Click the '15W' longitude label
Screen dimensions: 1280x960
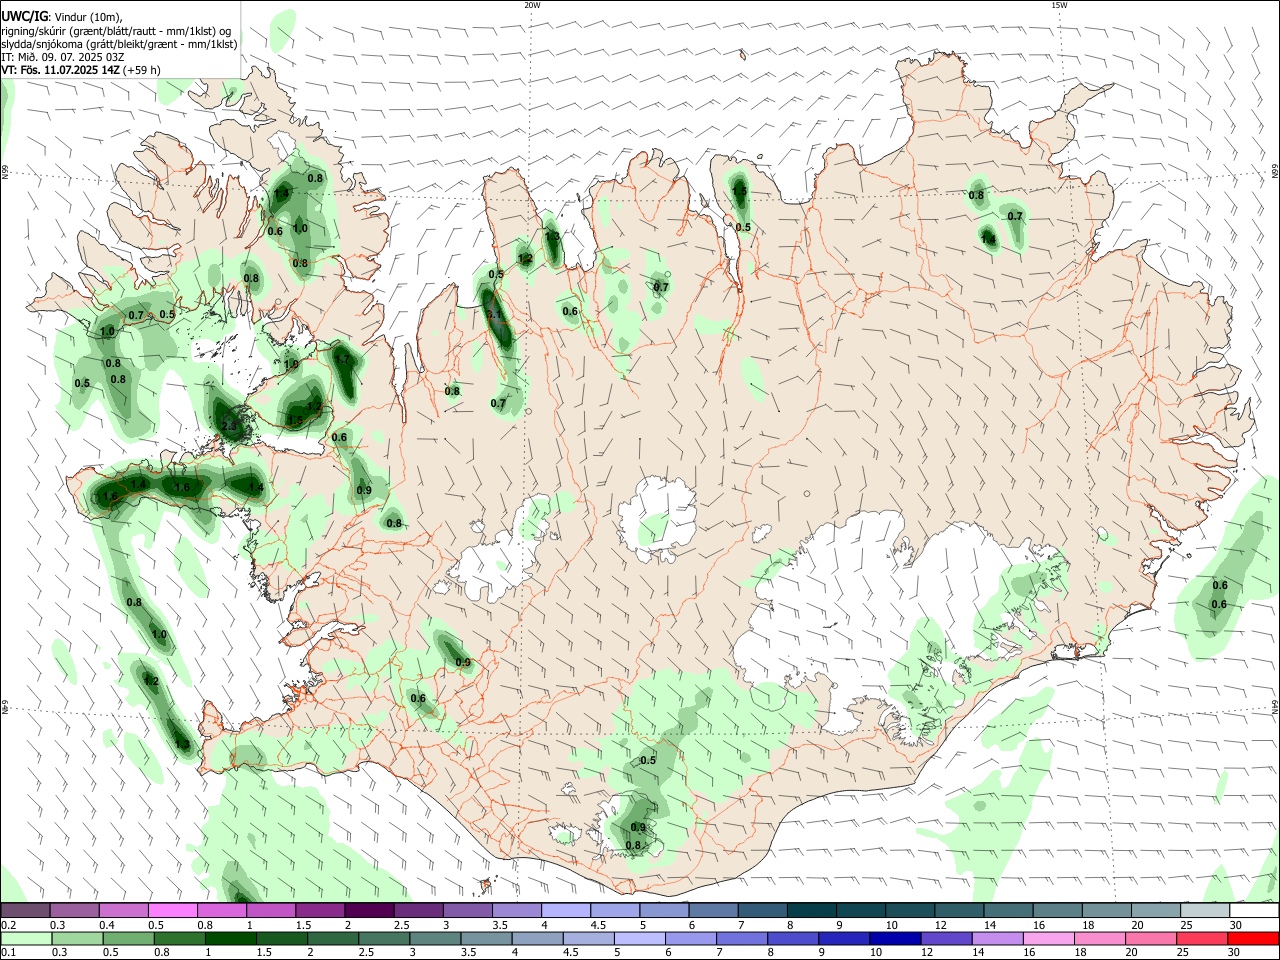pyautogui.click(x=1059, y=5)
